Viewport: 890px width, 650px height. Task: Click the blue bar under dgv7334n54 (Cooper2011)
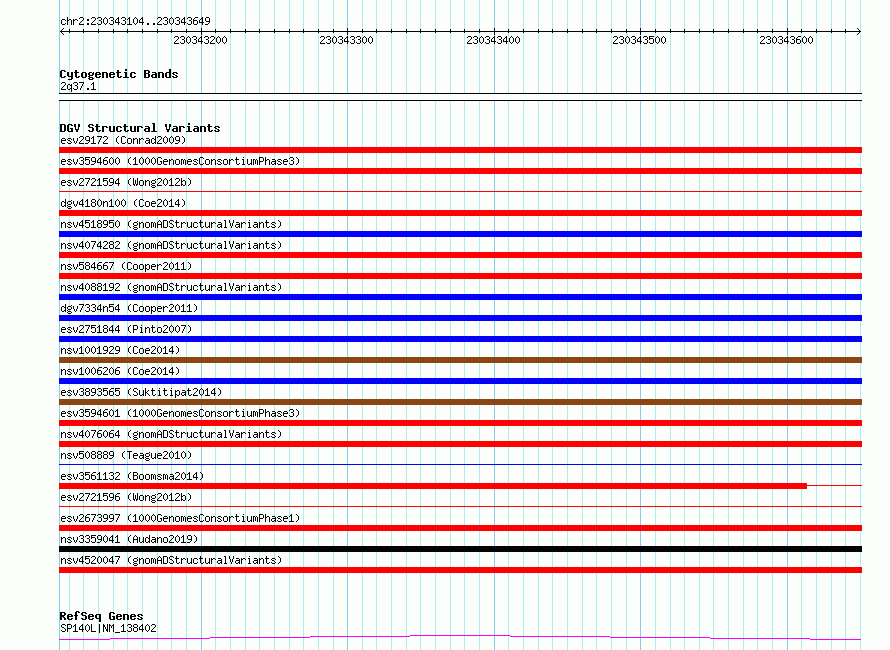tap(460, 318)
